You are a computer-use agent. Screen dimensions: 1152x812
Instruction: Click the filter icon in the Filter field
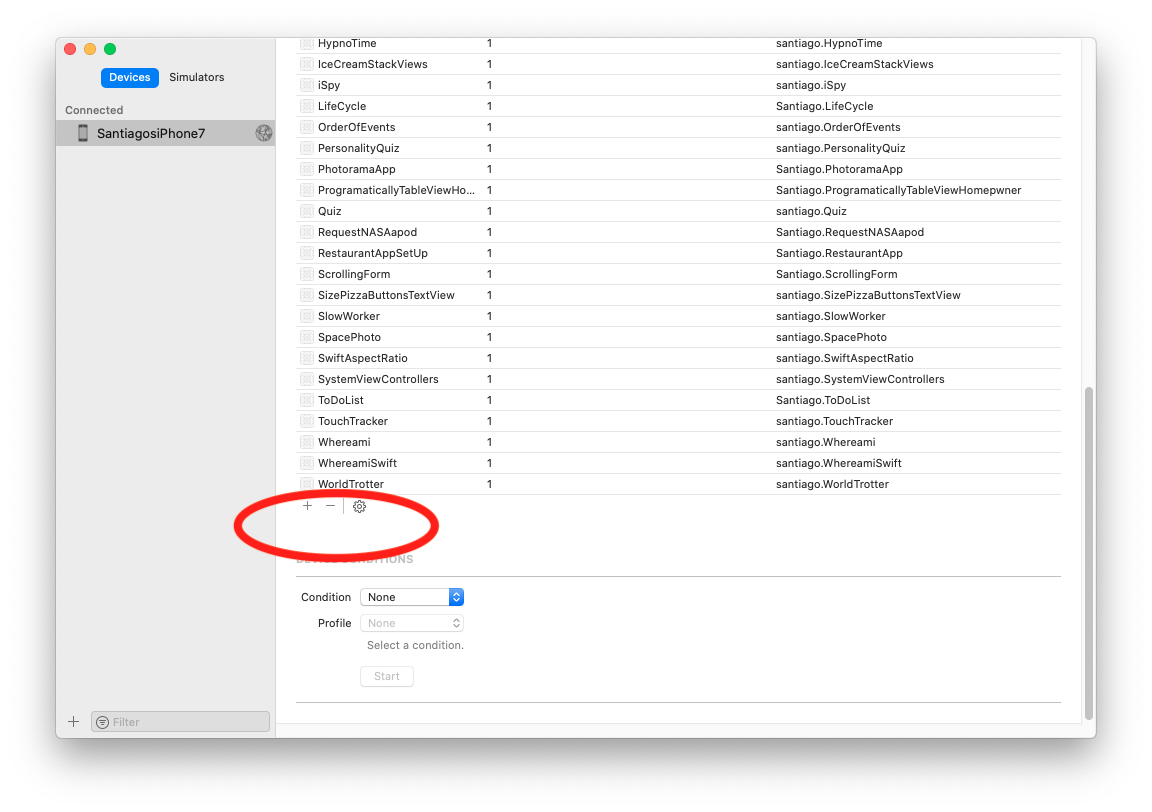[x=103, y=722]
